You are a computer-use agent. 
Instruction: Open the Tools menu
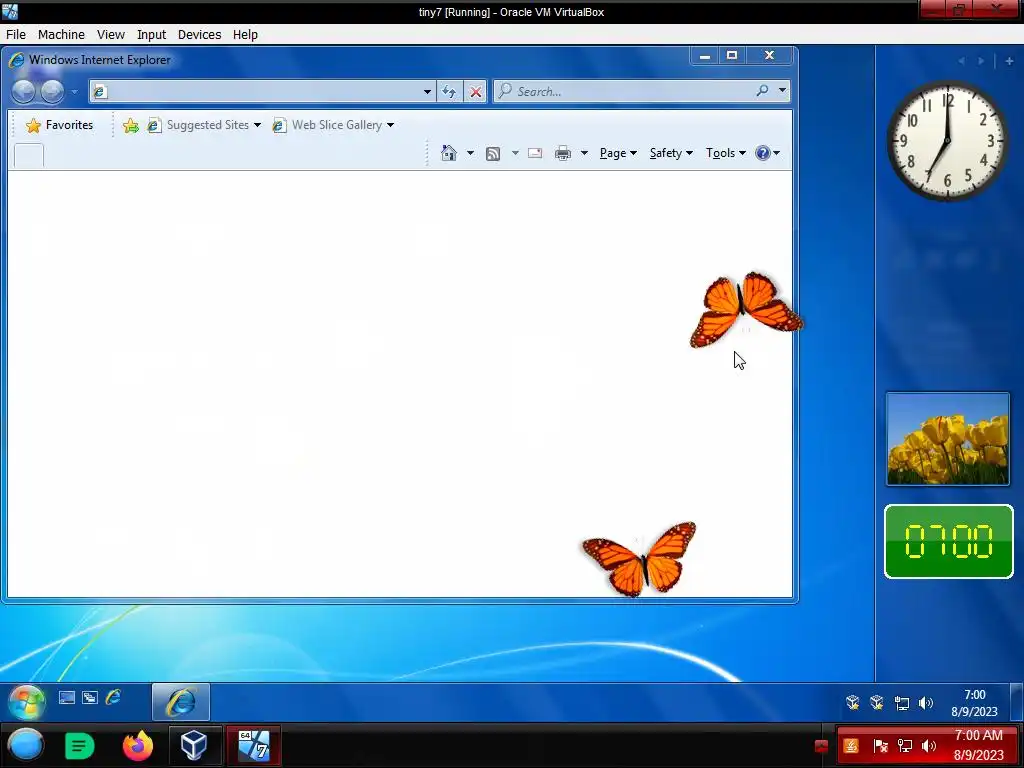pyautogui.click(x=726, y=153)
